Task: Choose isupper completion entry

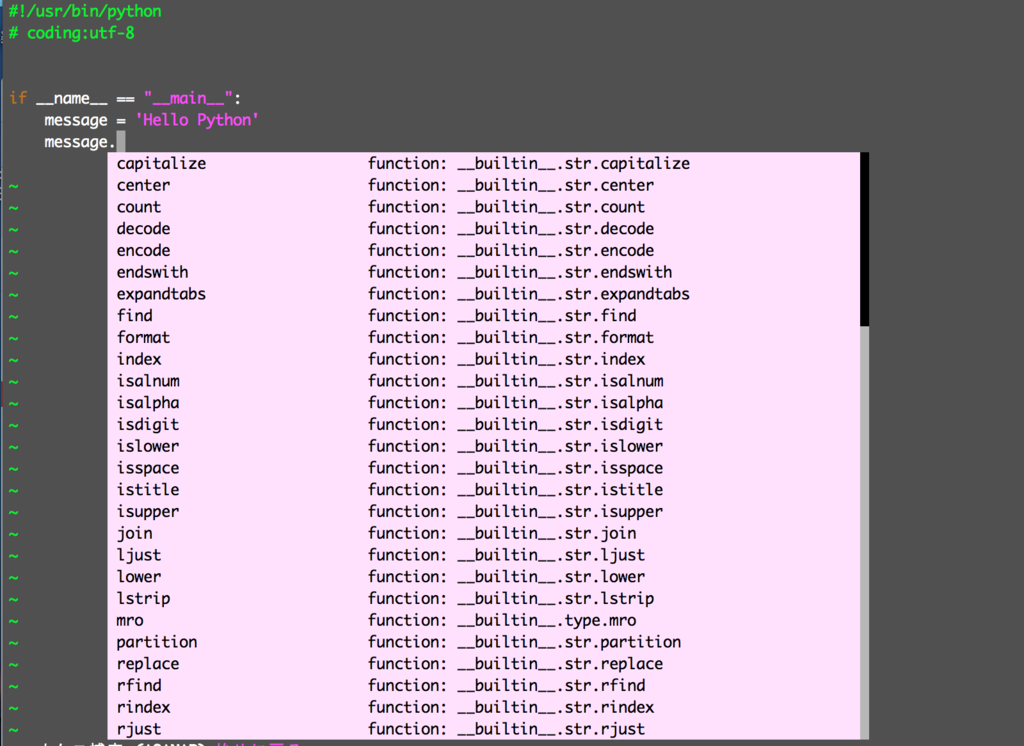Action: click(484, 511)
